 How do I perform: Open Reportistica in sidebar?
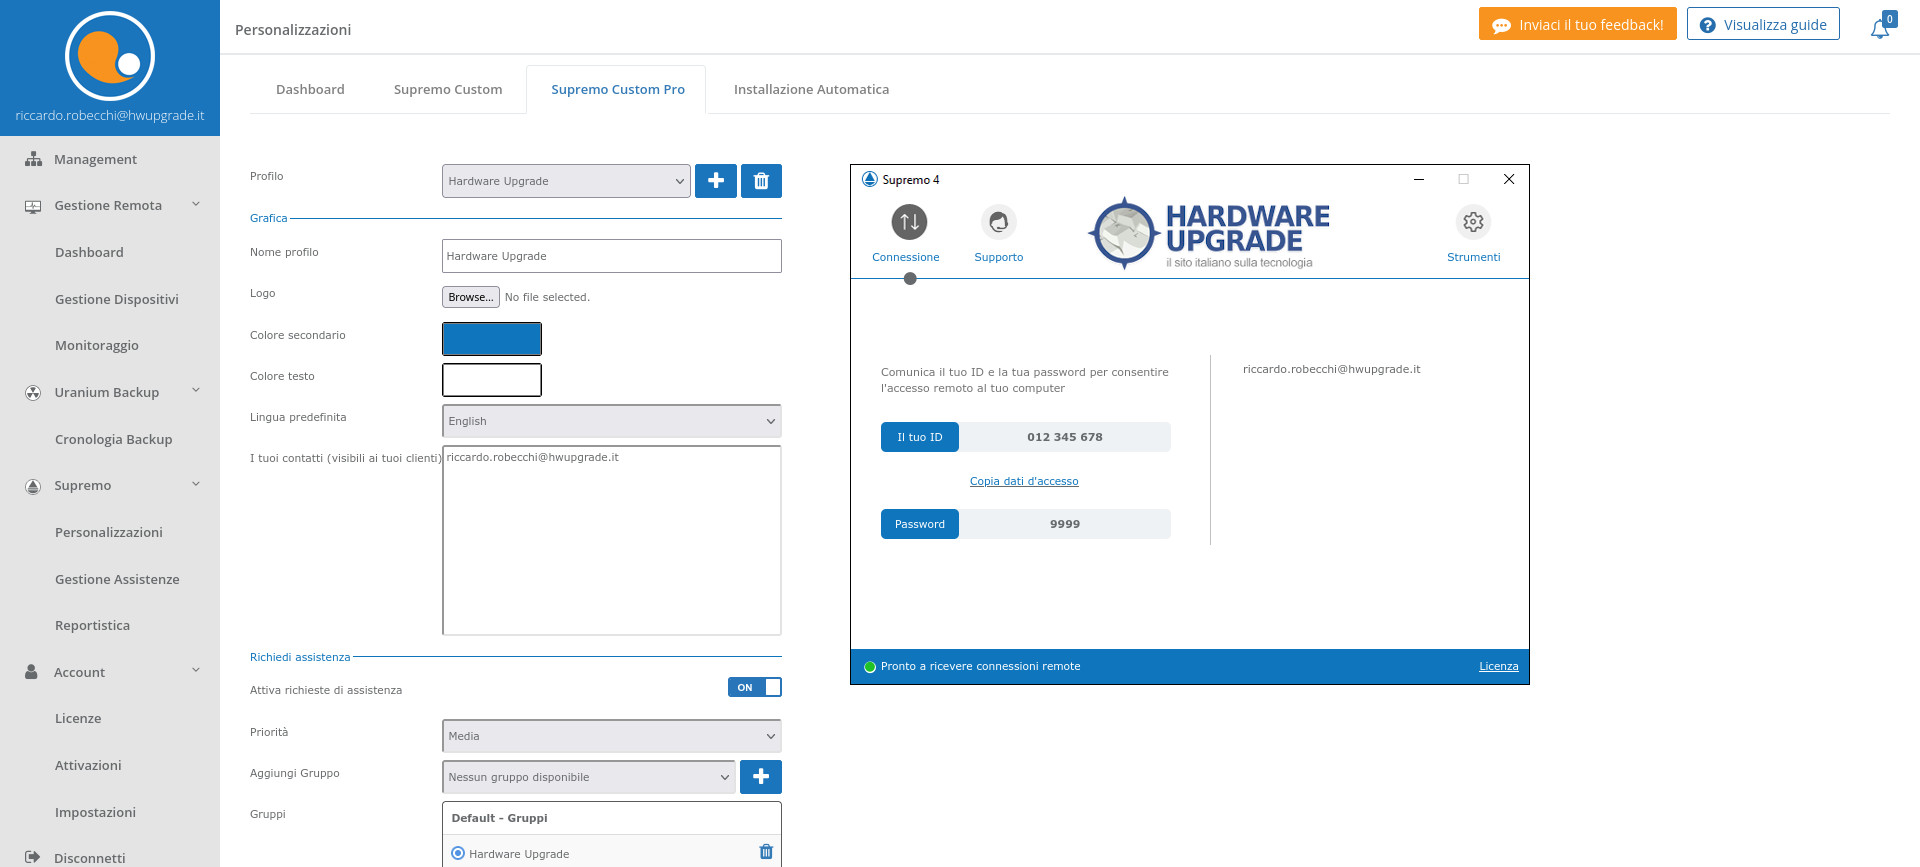click(93, 625)
